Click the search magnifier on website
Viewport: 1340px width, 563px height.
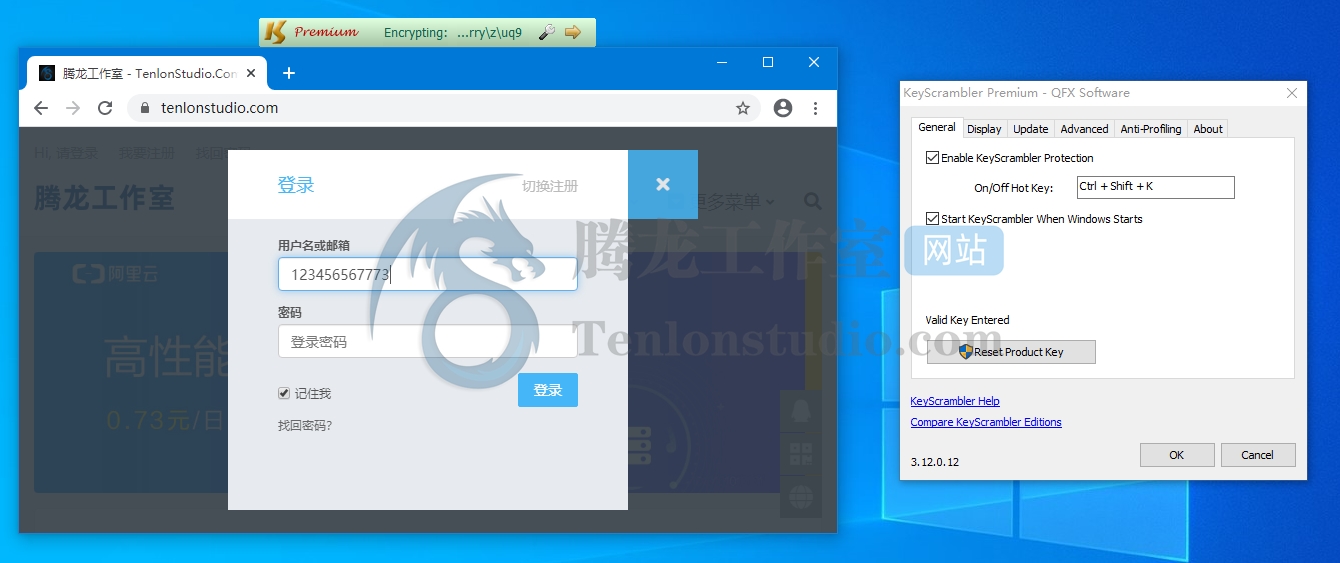pyautogui.click(x=813, y=202)
